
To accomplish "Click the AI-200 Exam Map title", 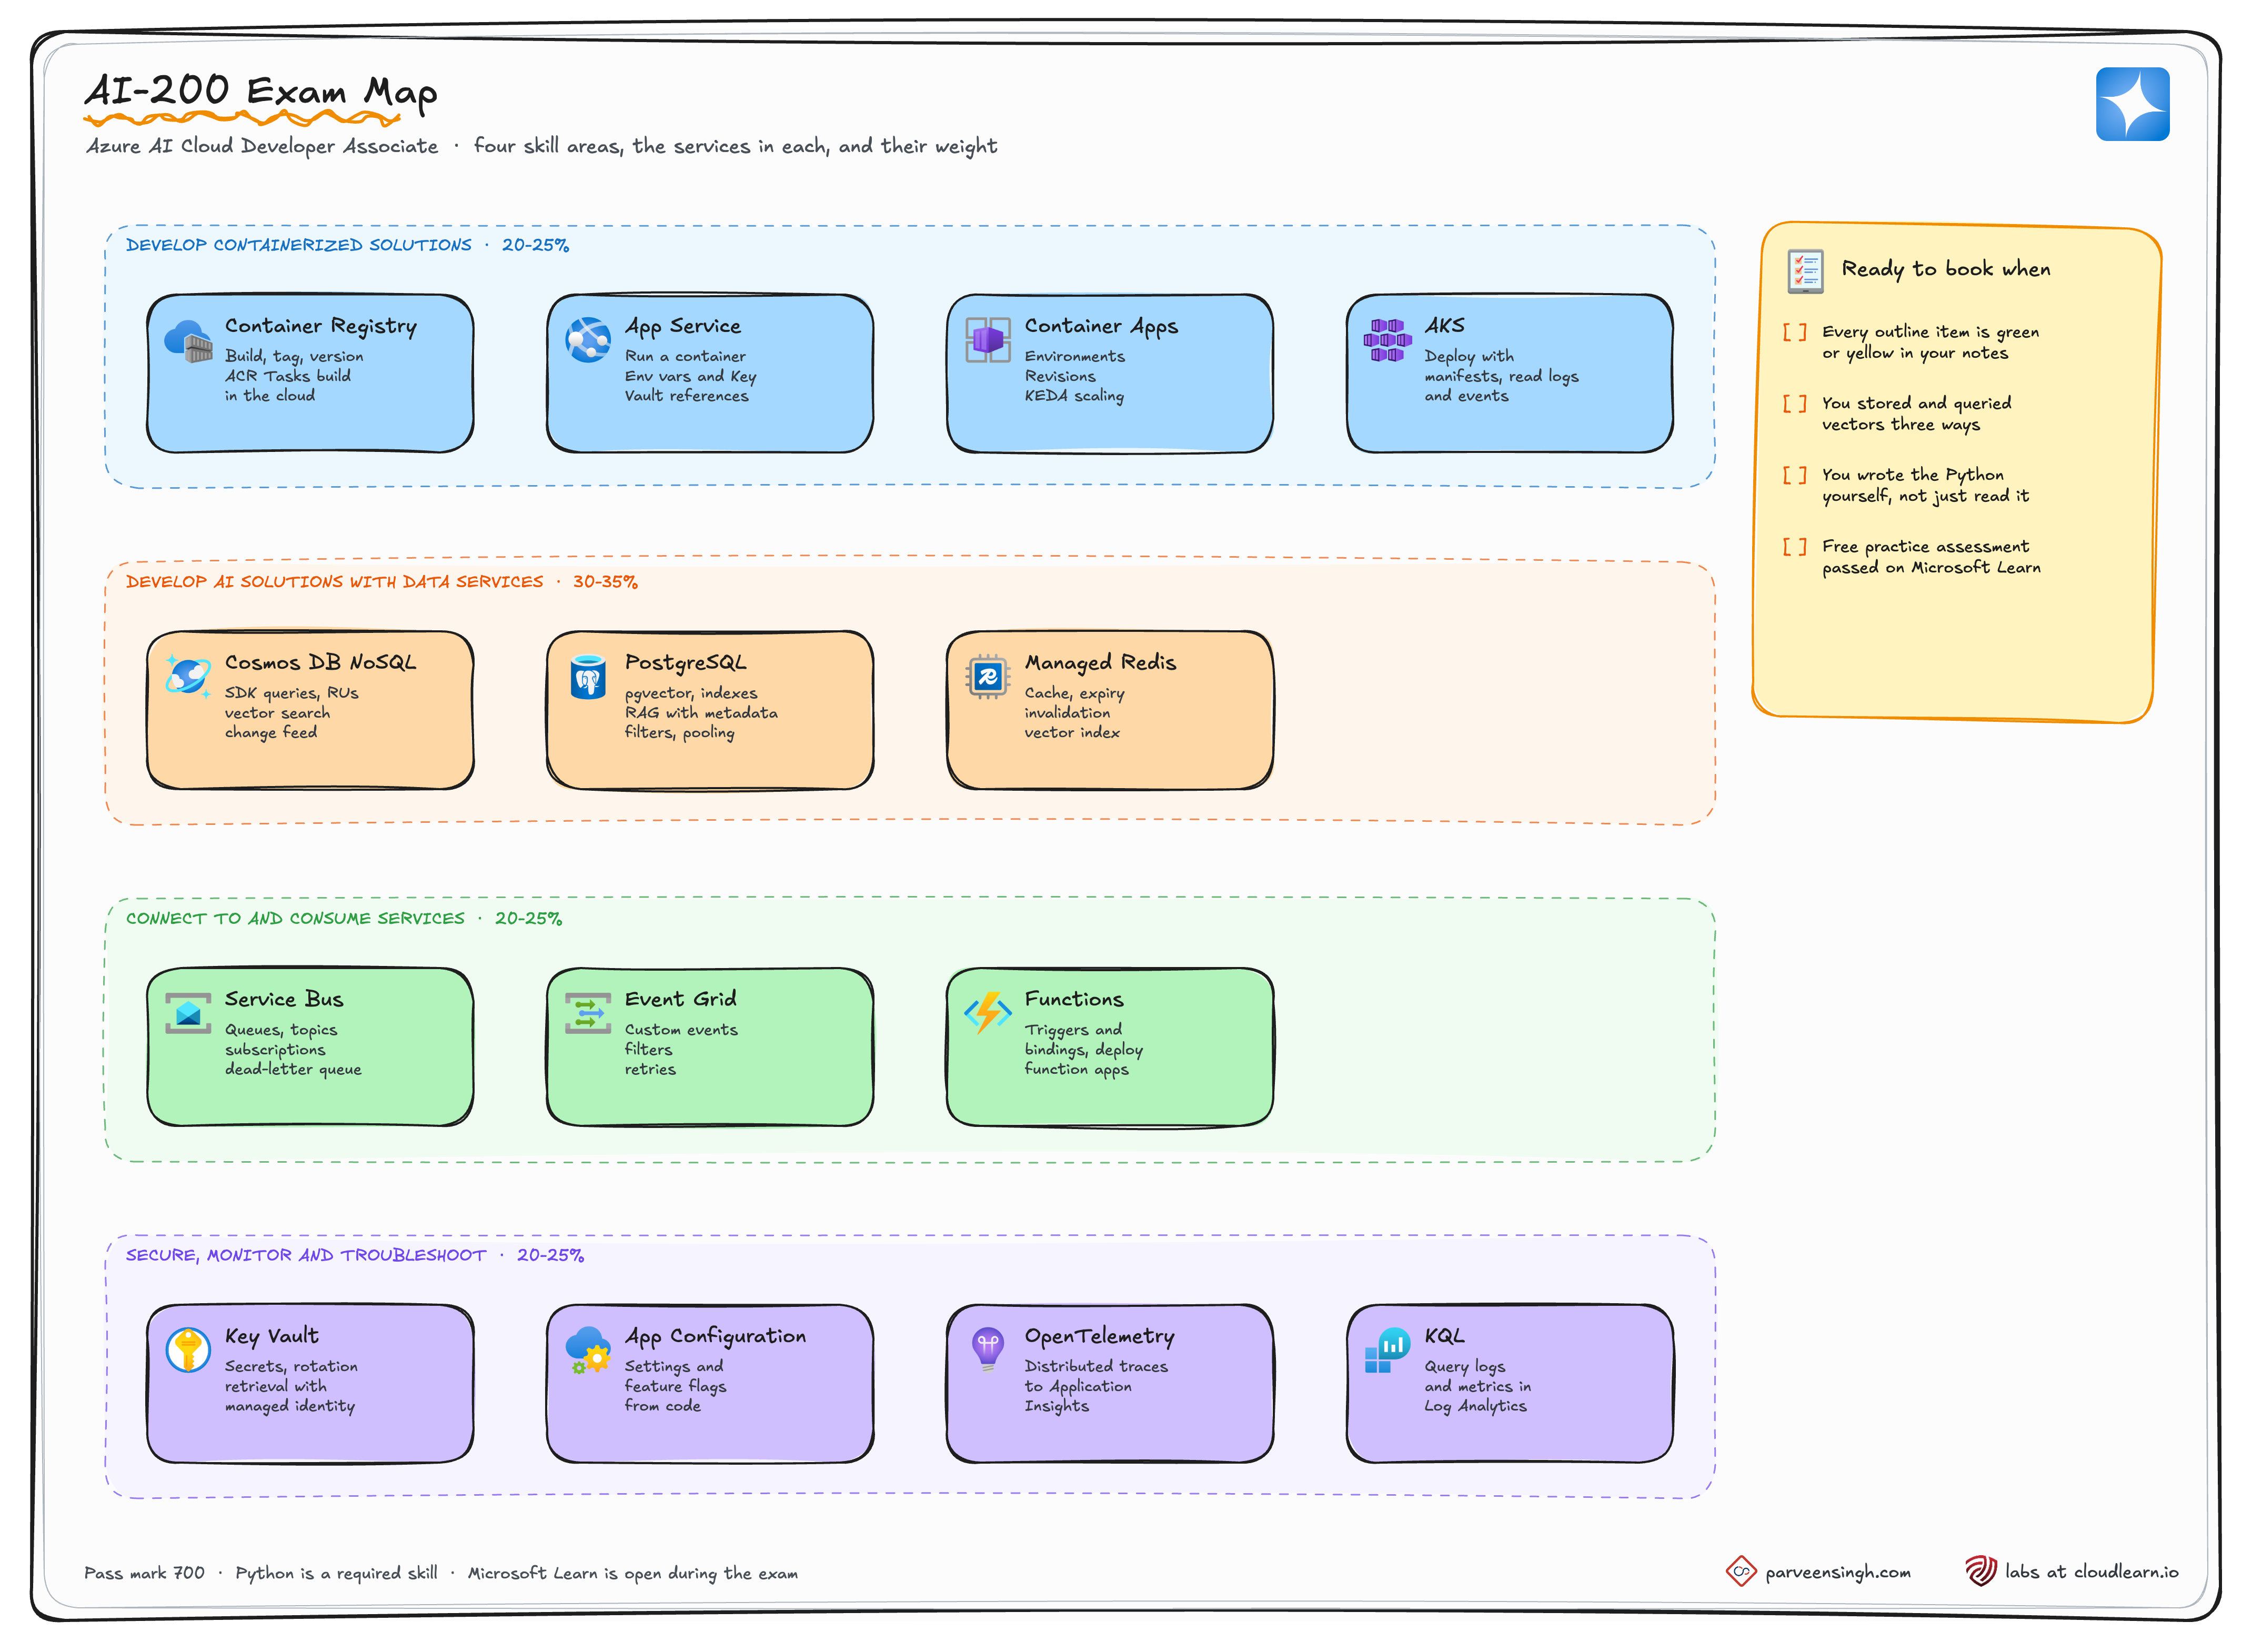I will pyautogui.click(x=261, y=92).
